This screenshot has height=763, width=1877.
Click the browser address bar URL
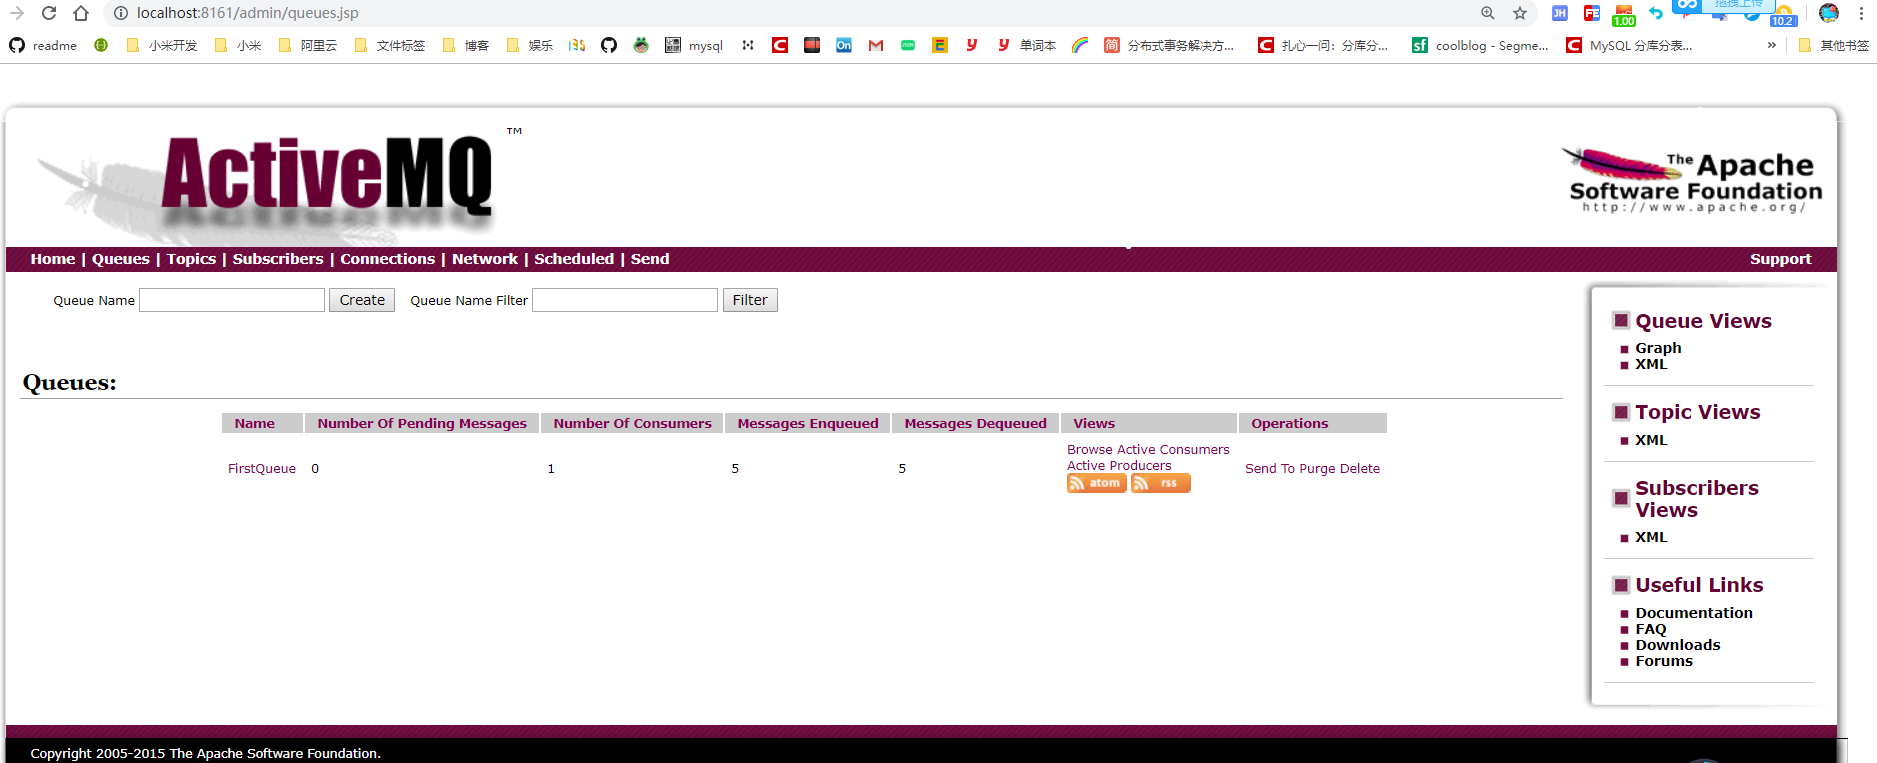248,13
